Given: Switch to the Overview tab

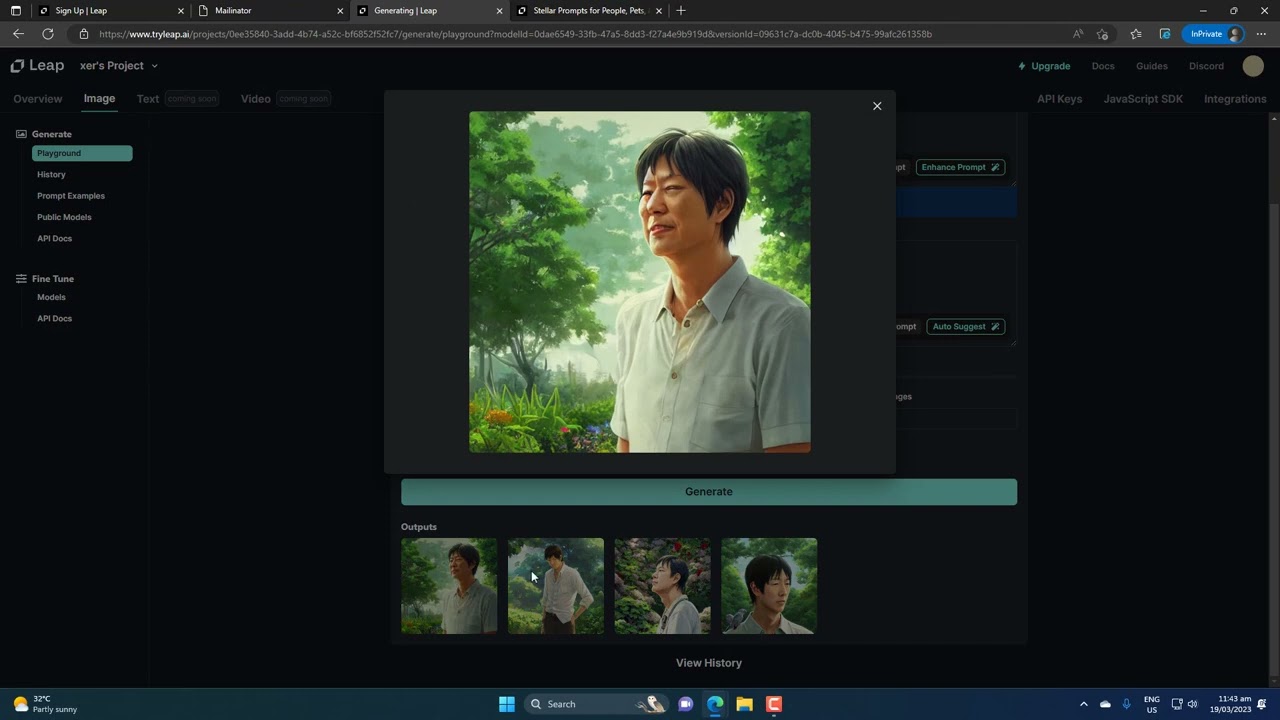Looking at the screenshot, I should (38, 99).
